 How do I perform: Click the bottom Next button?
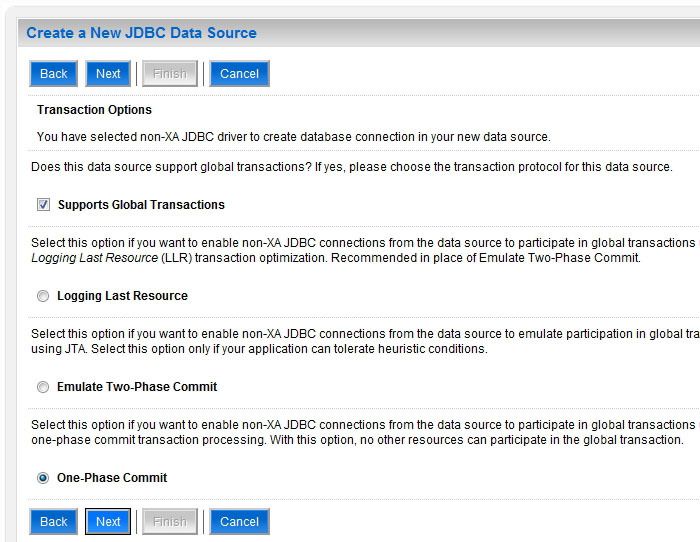click(108, 521)
